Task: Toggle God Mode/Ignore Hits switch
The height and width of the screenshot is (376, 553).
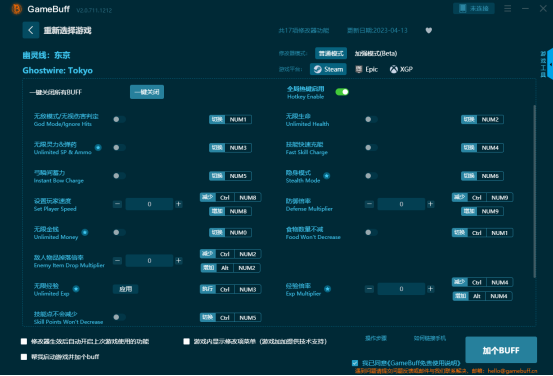Action: [x=119, y=119]
